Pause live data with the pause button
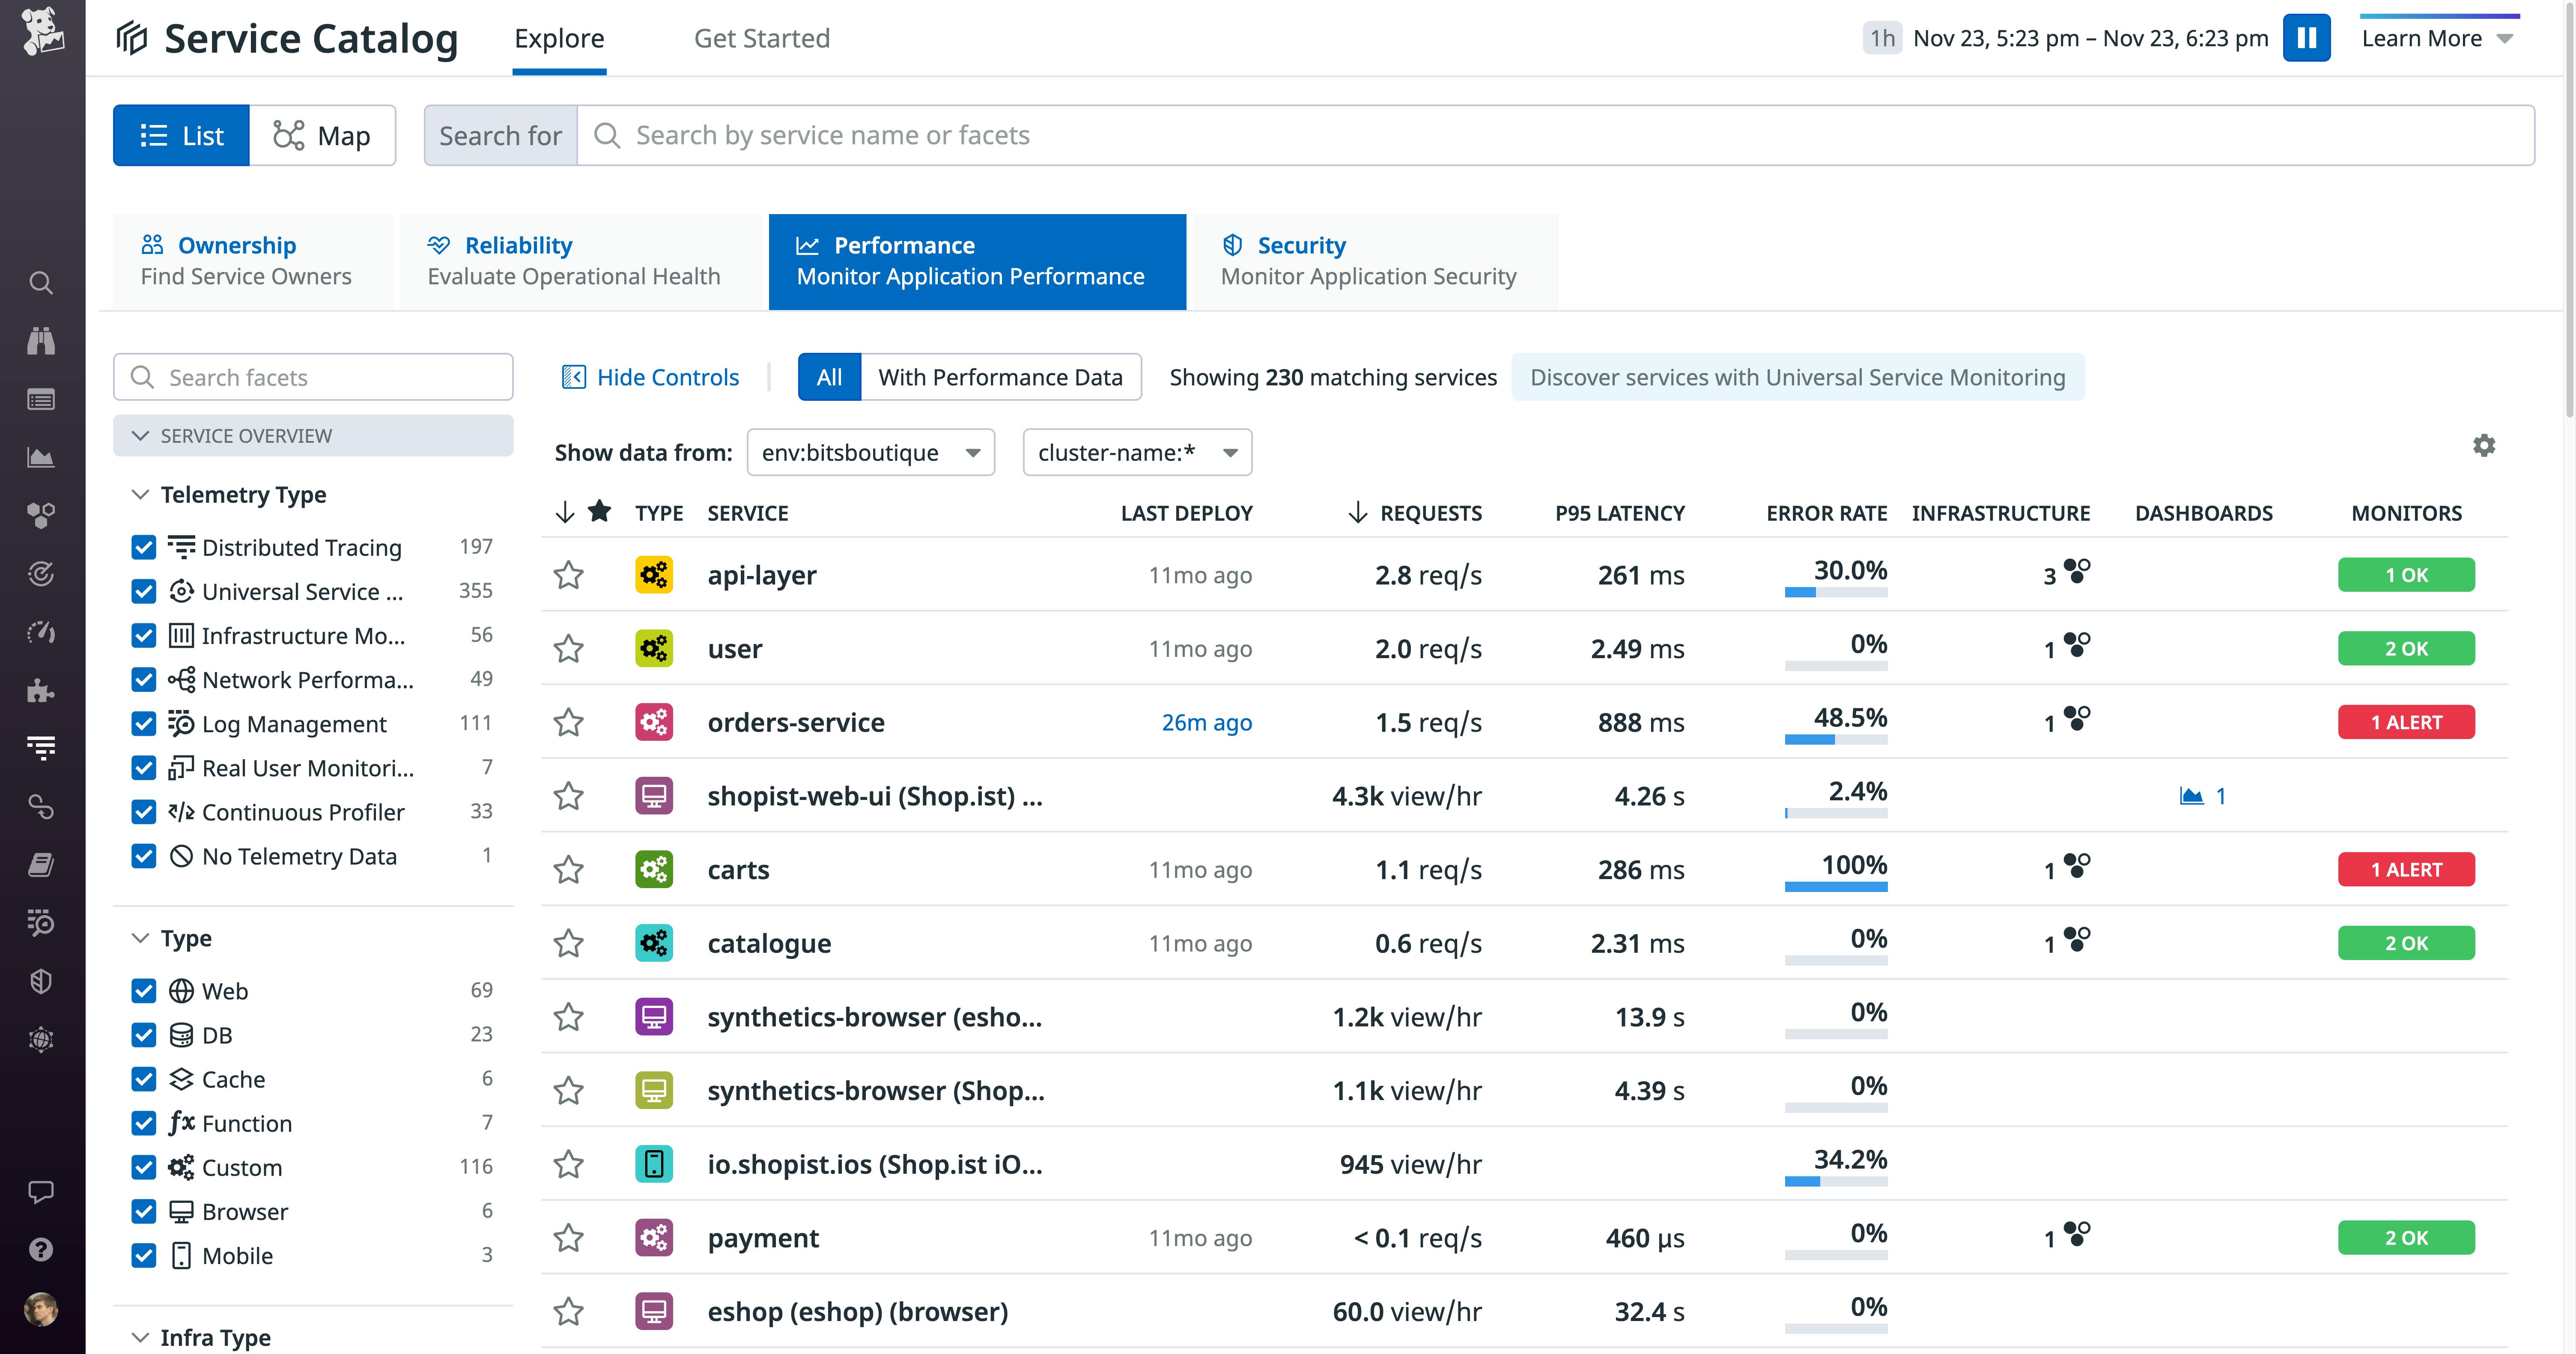 pos(2307,38)
